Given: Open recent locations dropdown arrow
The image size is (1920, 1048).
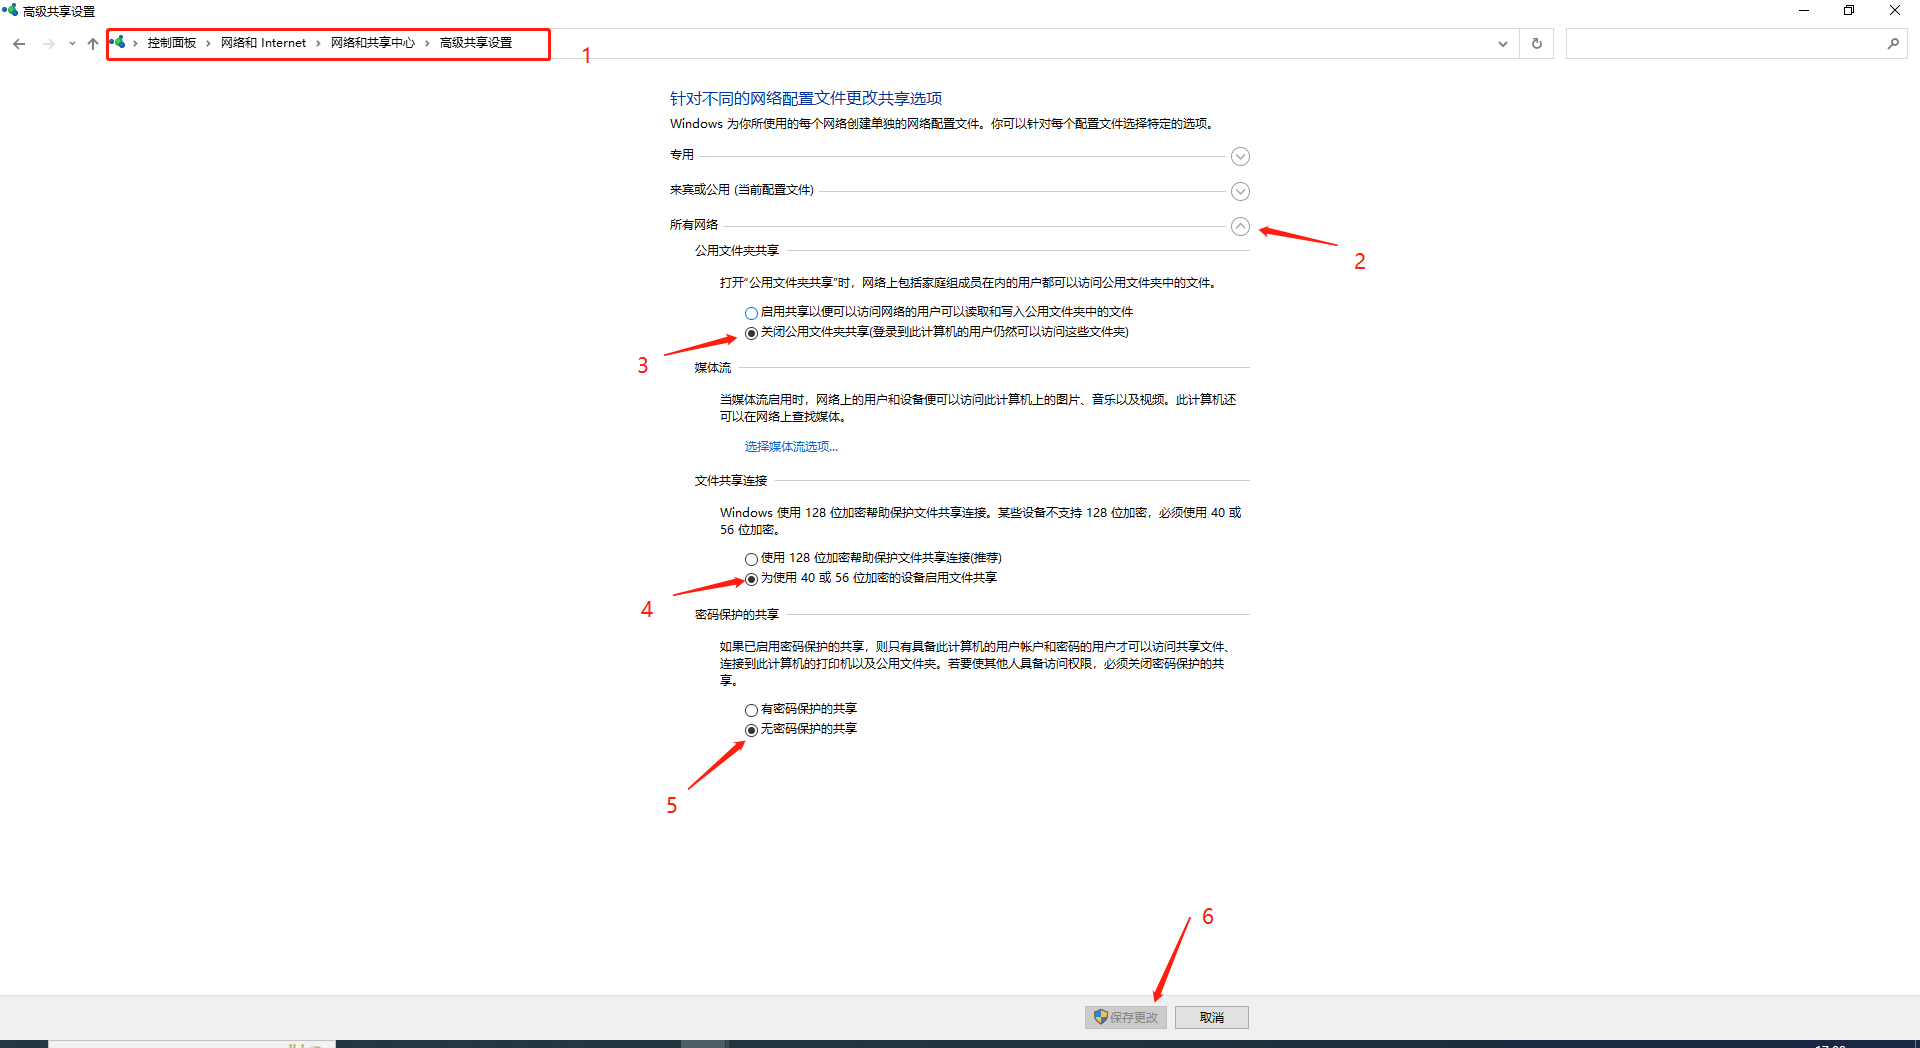Looking at the screenshot, I should click(x=72, y=43).
